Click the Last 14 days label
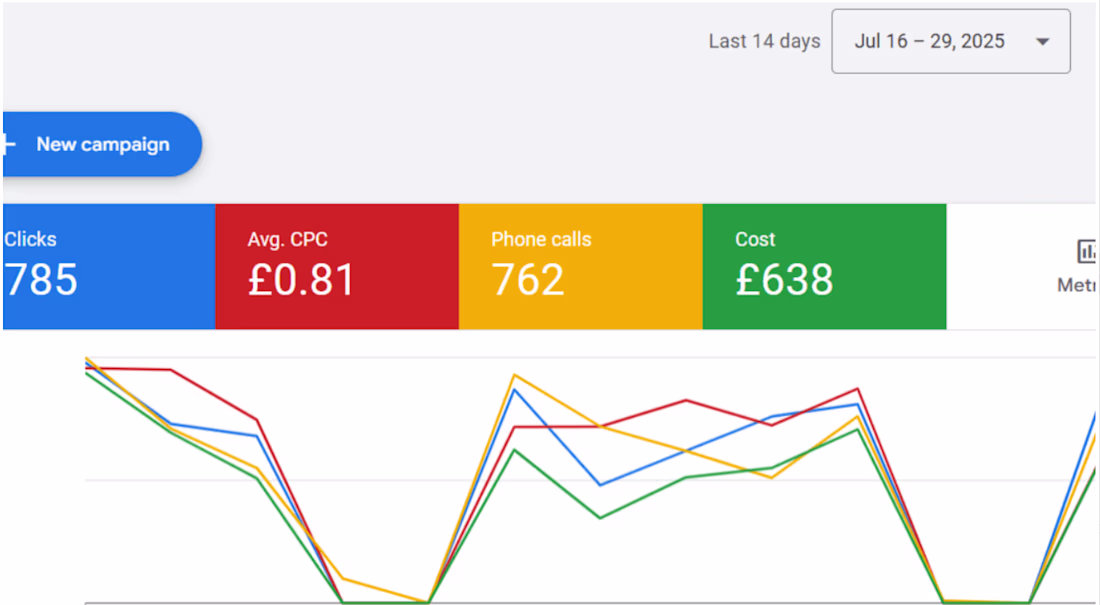This screenshot has width=1100, height=605. pyautogui.click(x=764, y=41)
